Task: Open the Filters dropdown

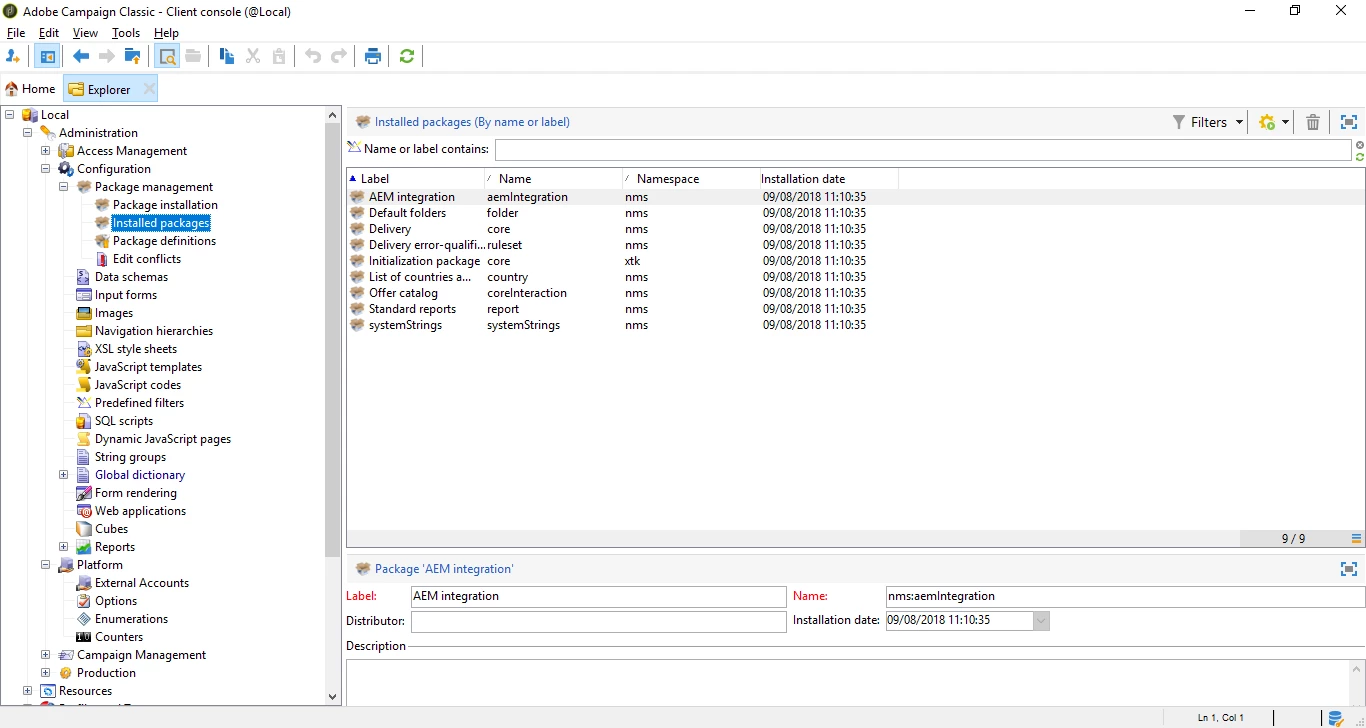Action: point(1208,122)
